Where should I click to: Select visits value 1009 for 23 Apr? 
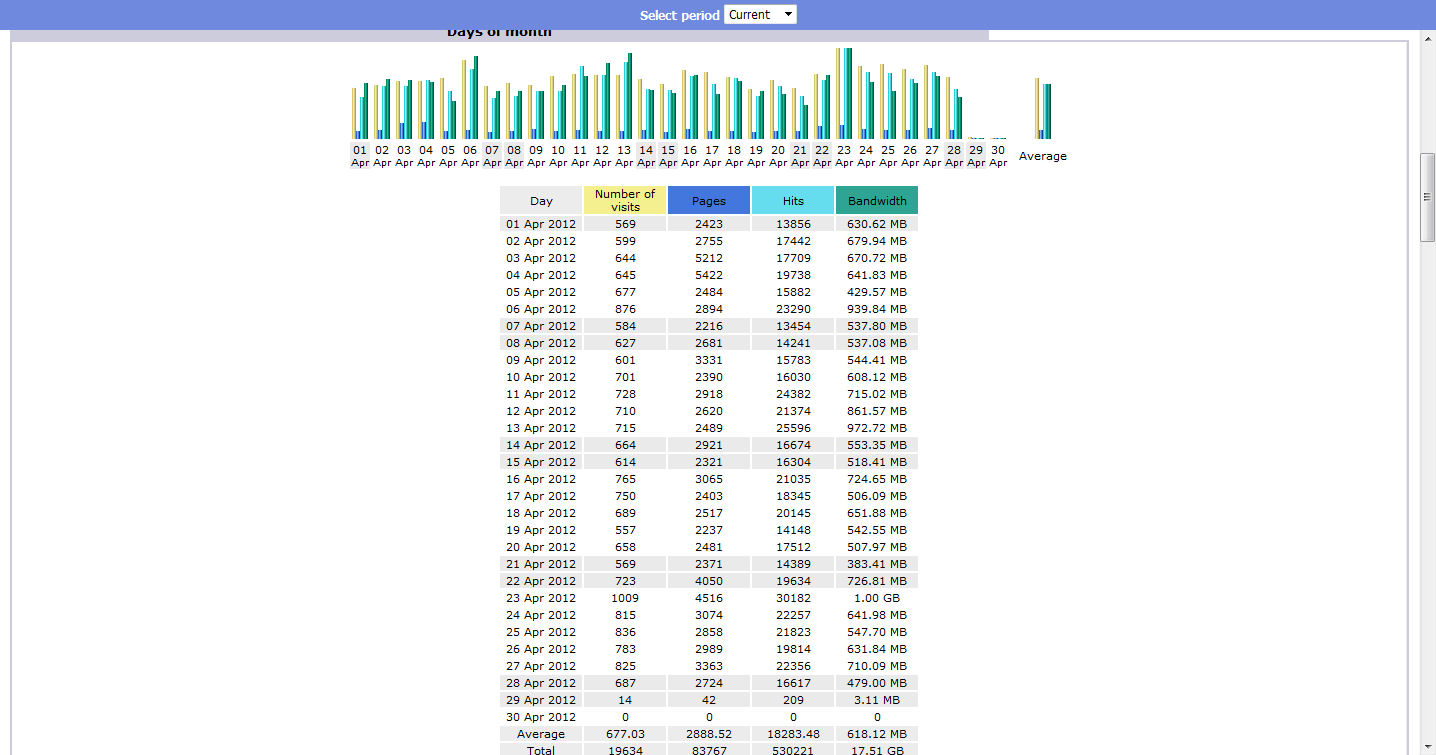pos(625,598)
